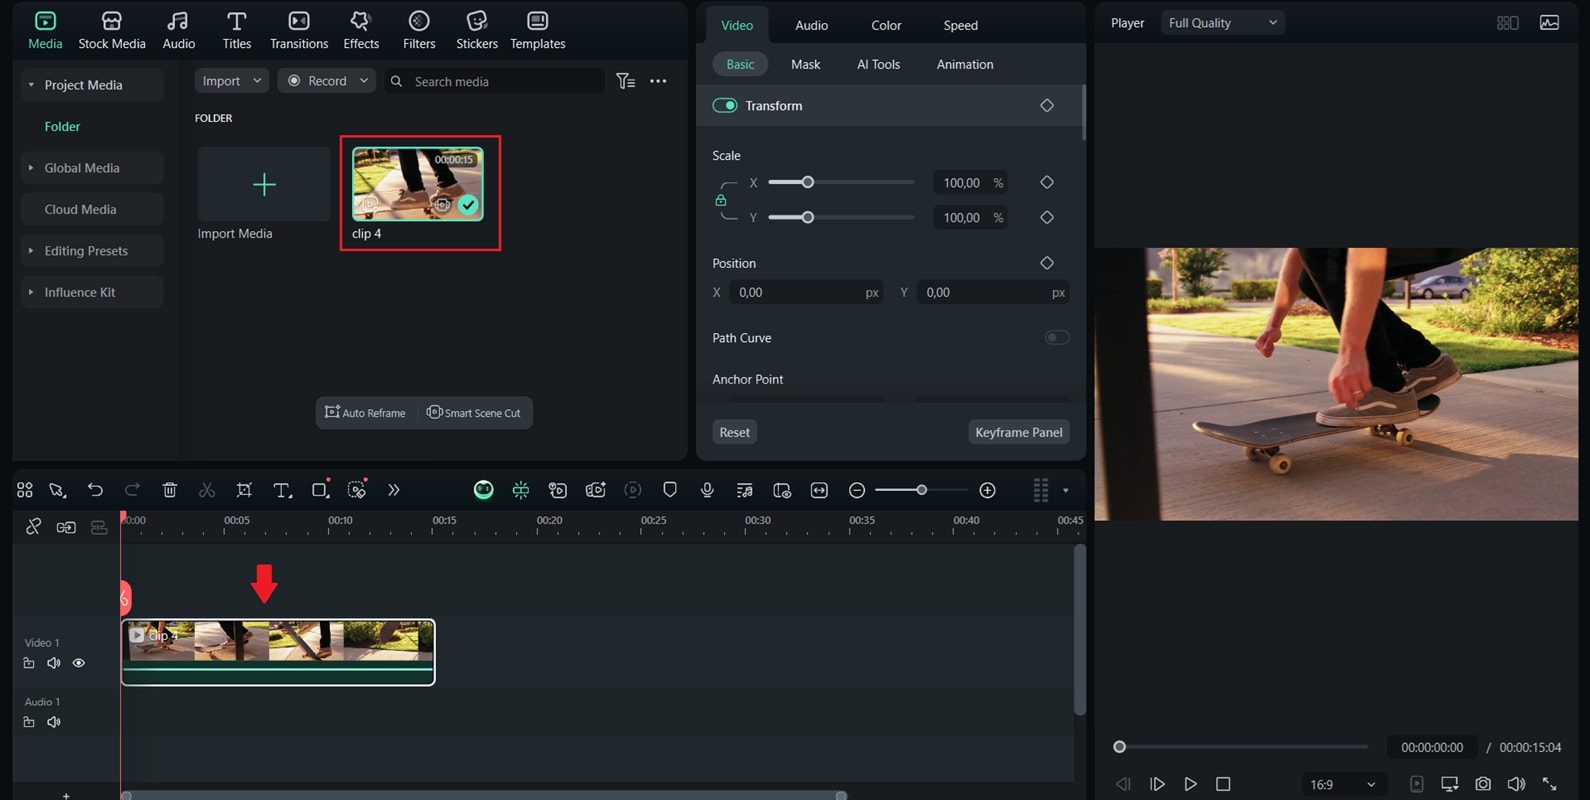This screenshot has height=800, width=1590.
Task: Lock the Audio 1 track
Action: click(29, 722)
